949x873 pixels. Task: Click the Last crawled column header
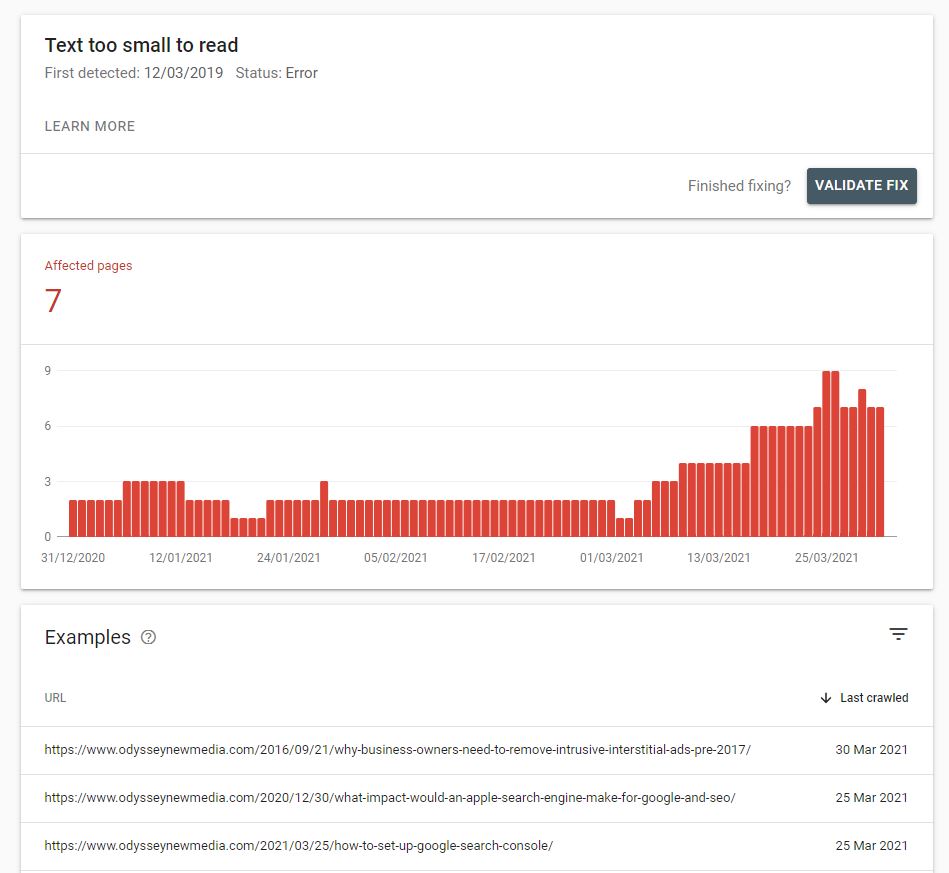(x=874, y=697)
